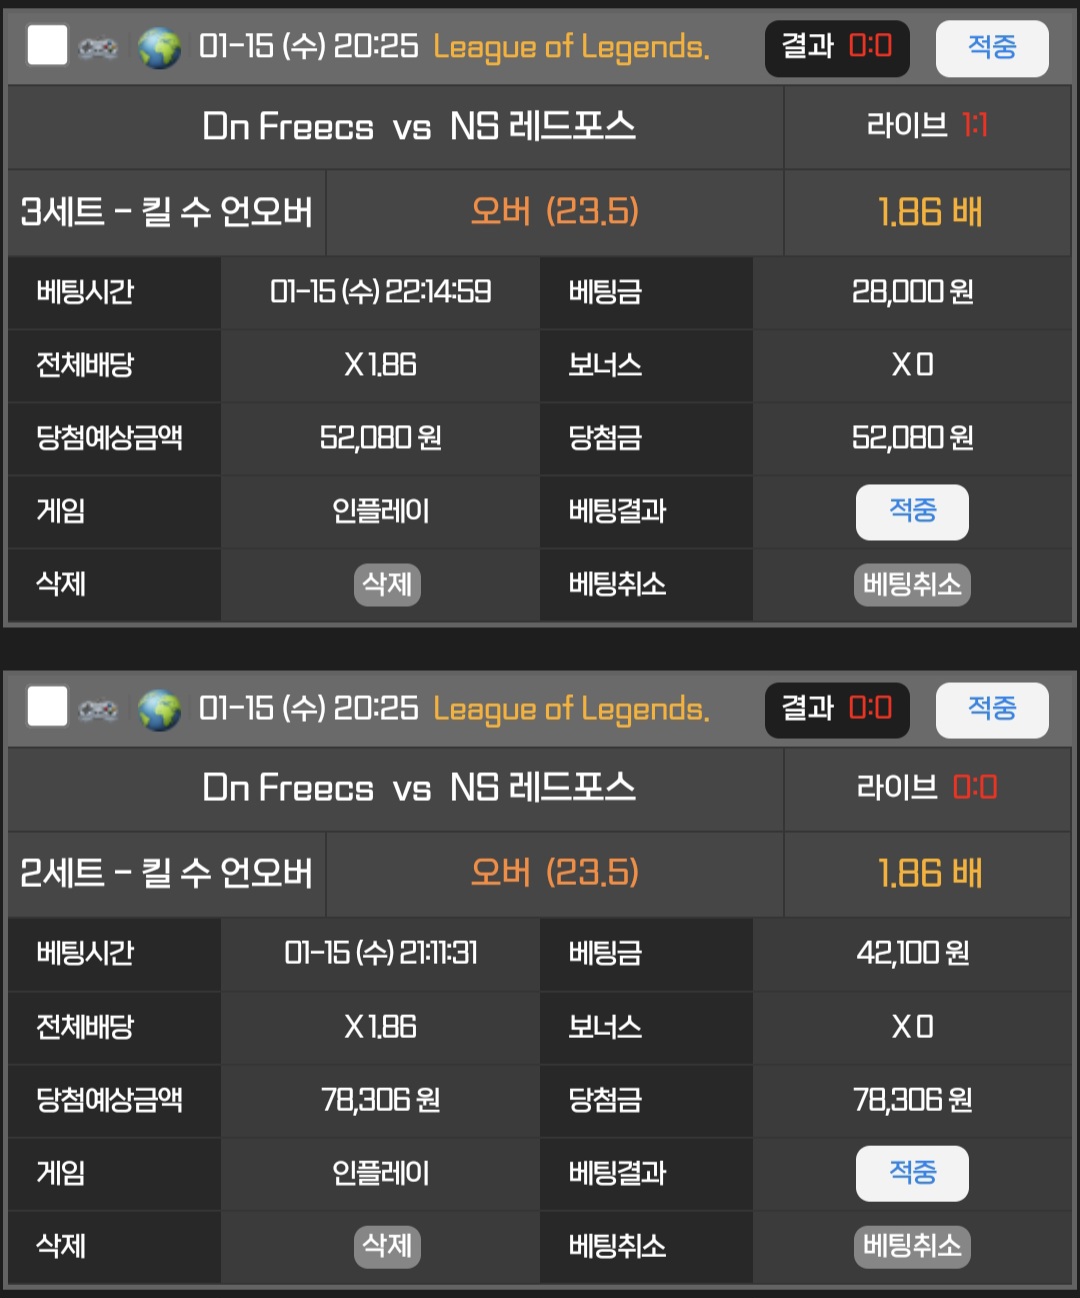Click the 라이브 1:1 live score cell
The width and height of the screenshot is (1080, 1298).
(x=926, y=126)
